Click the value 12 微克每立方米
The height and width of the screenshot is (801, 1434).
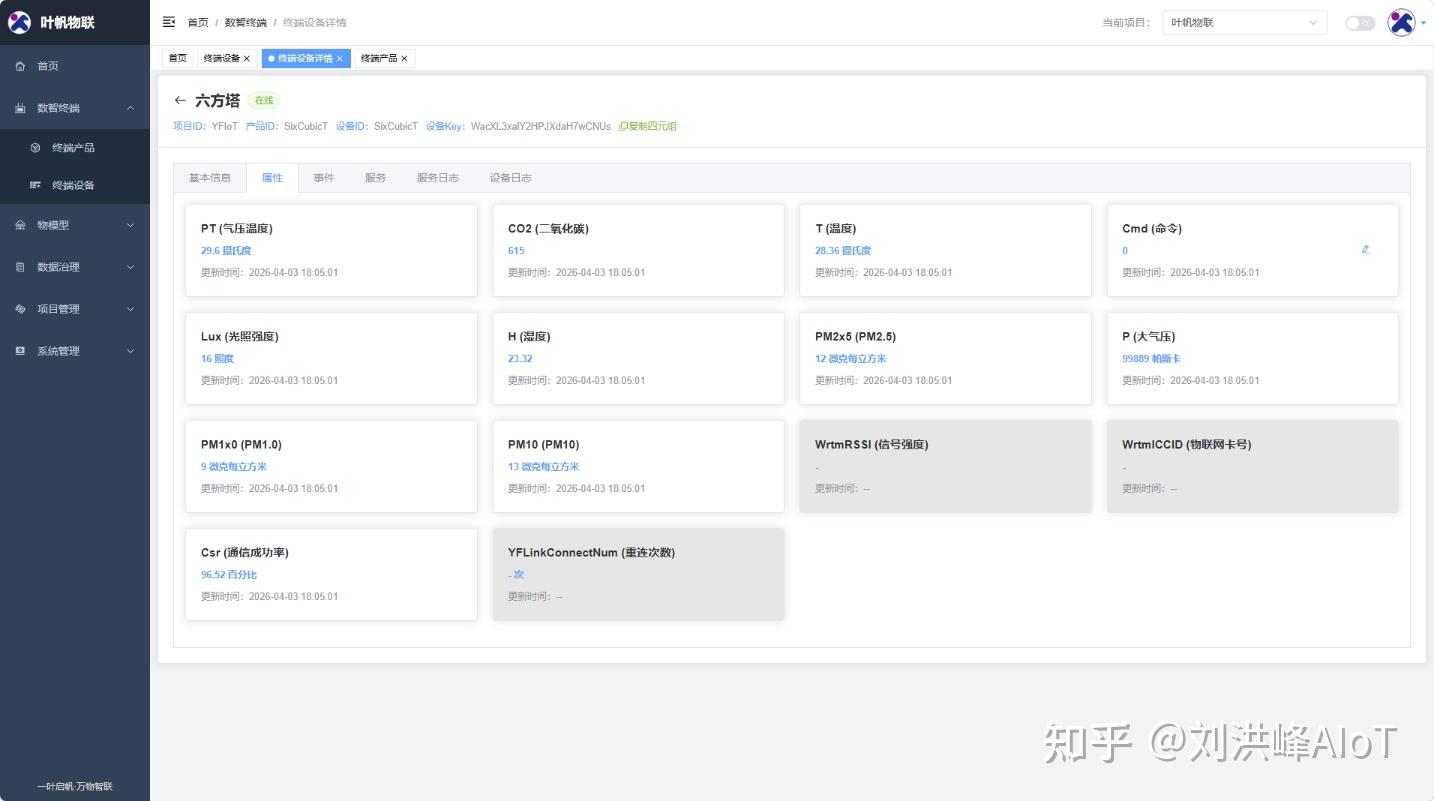tap(851, 359)
